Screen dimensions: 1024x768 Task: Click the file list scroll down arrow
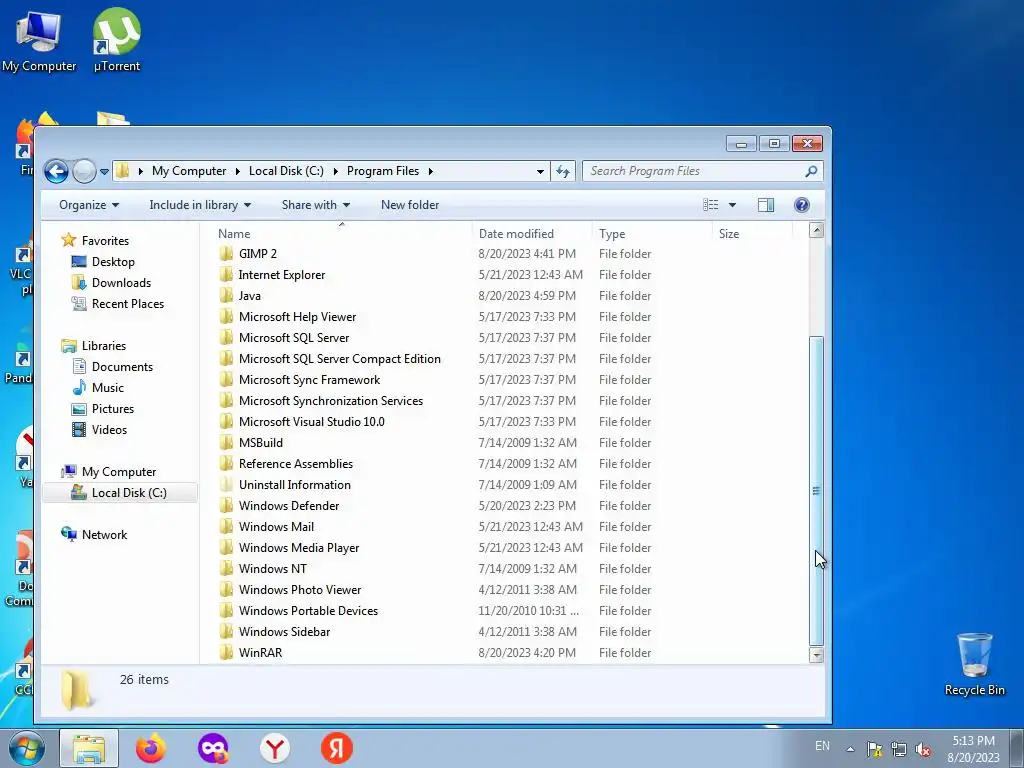(816, 655)
